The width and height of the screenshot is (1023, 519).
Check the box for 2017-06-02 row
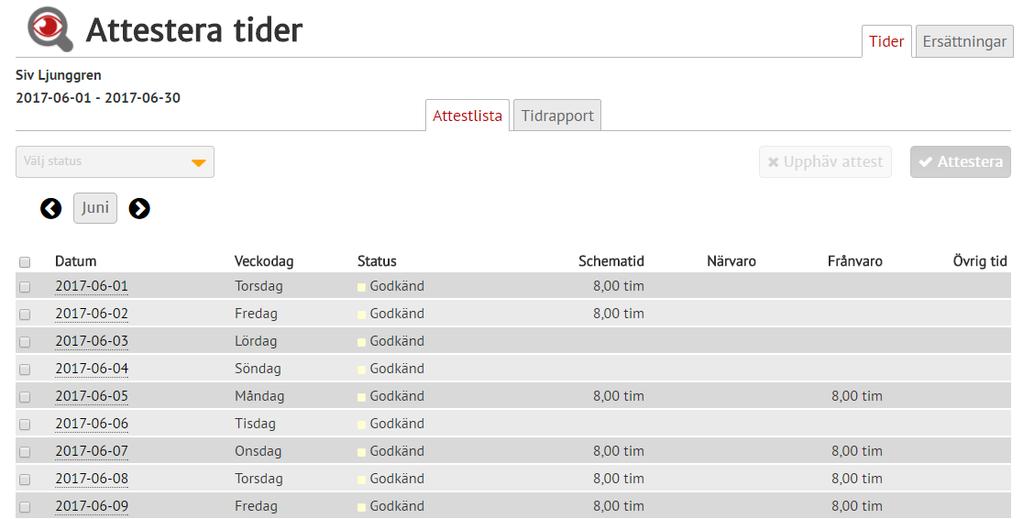[x=25, y=314]
